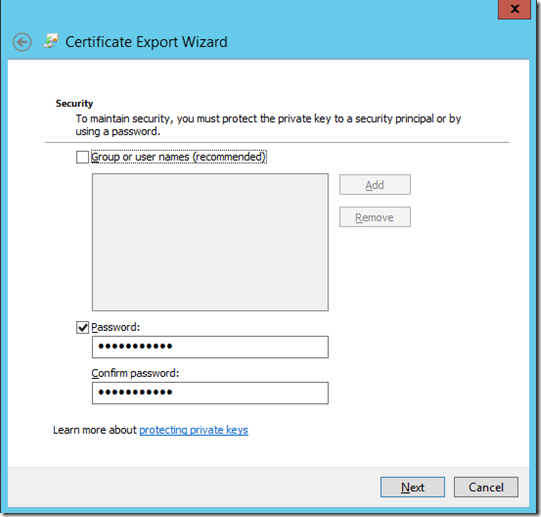Click the Confirm password label
Image resolution: width=541 pixels, height=517 pixels.
tap(135, 373)
